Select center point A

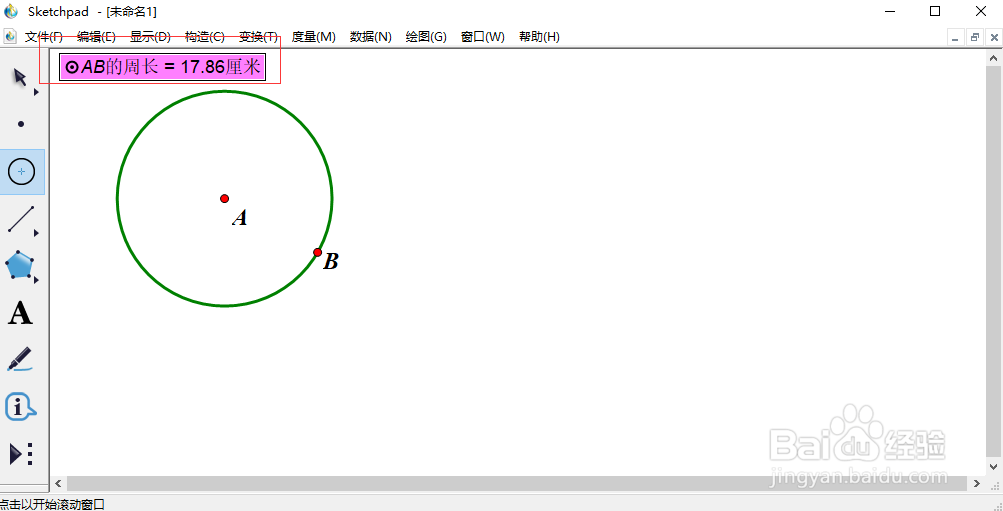tap(225, 198)
